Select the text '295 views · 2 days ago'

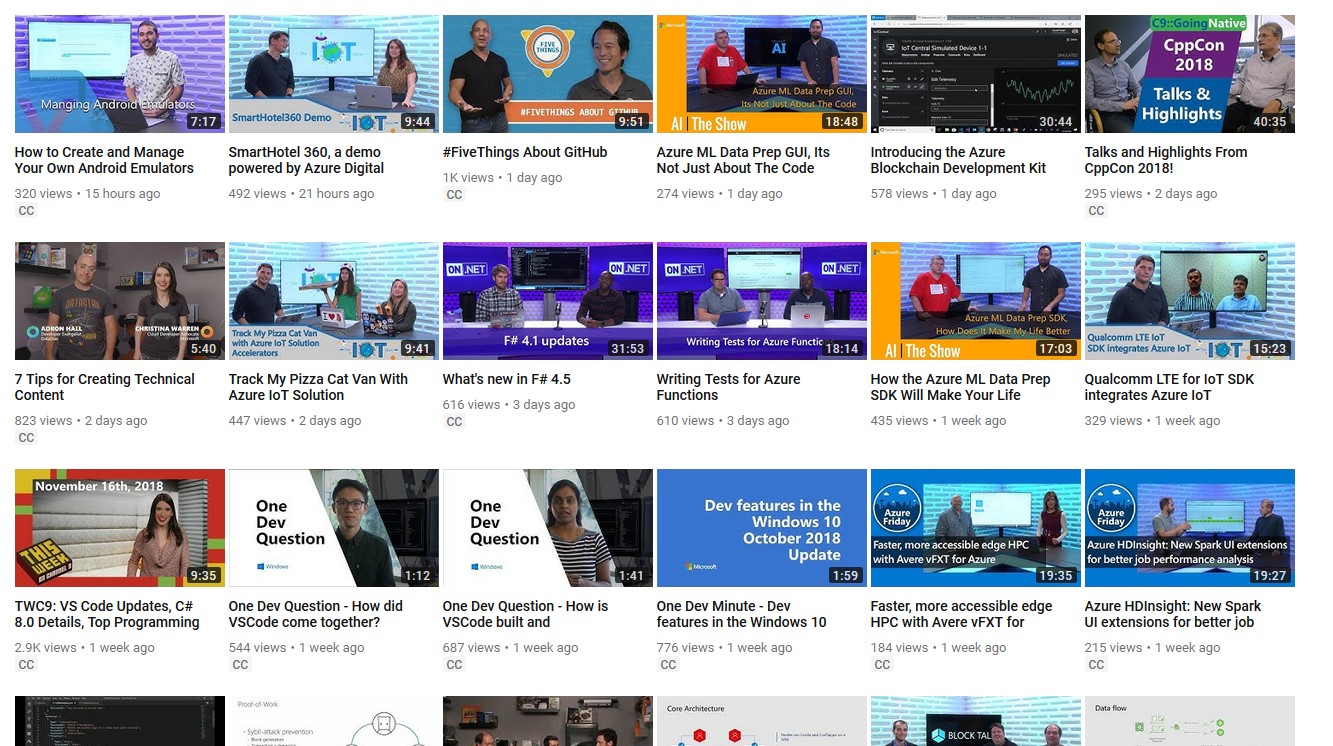1151,194
